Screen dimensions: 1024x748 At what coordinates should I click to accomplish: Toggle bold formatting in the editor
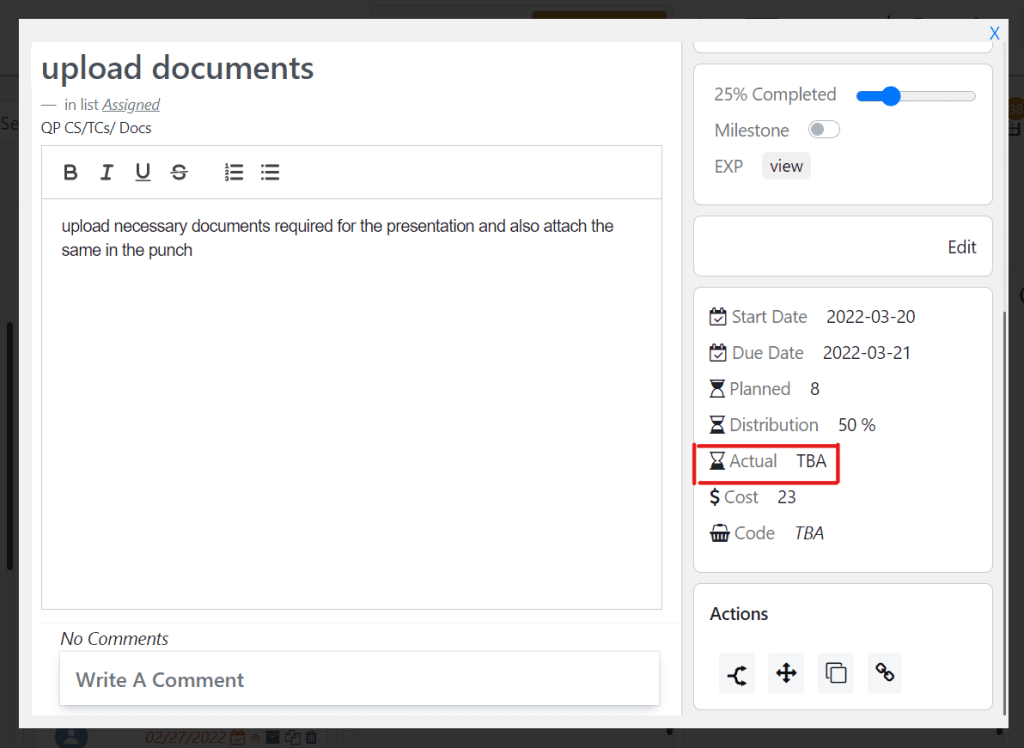(x=71, y=172)
